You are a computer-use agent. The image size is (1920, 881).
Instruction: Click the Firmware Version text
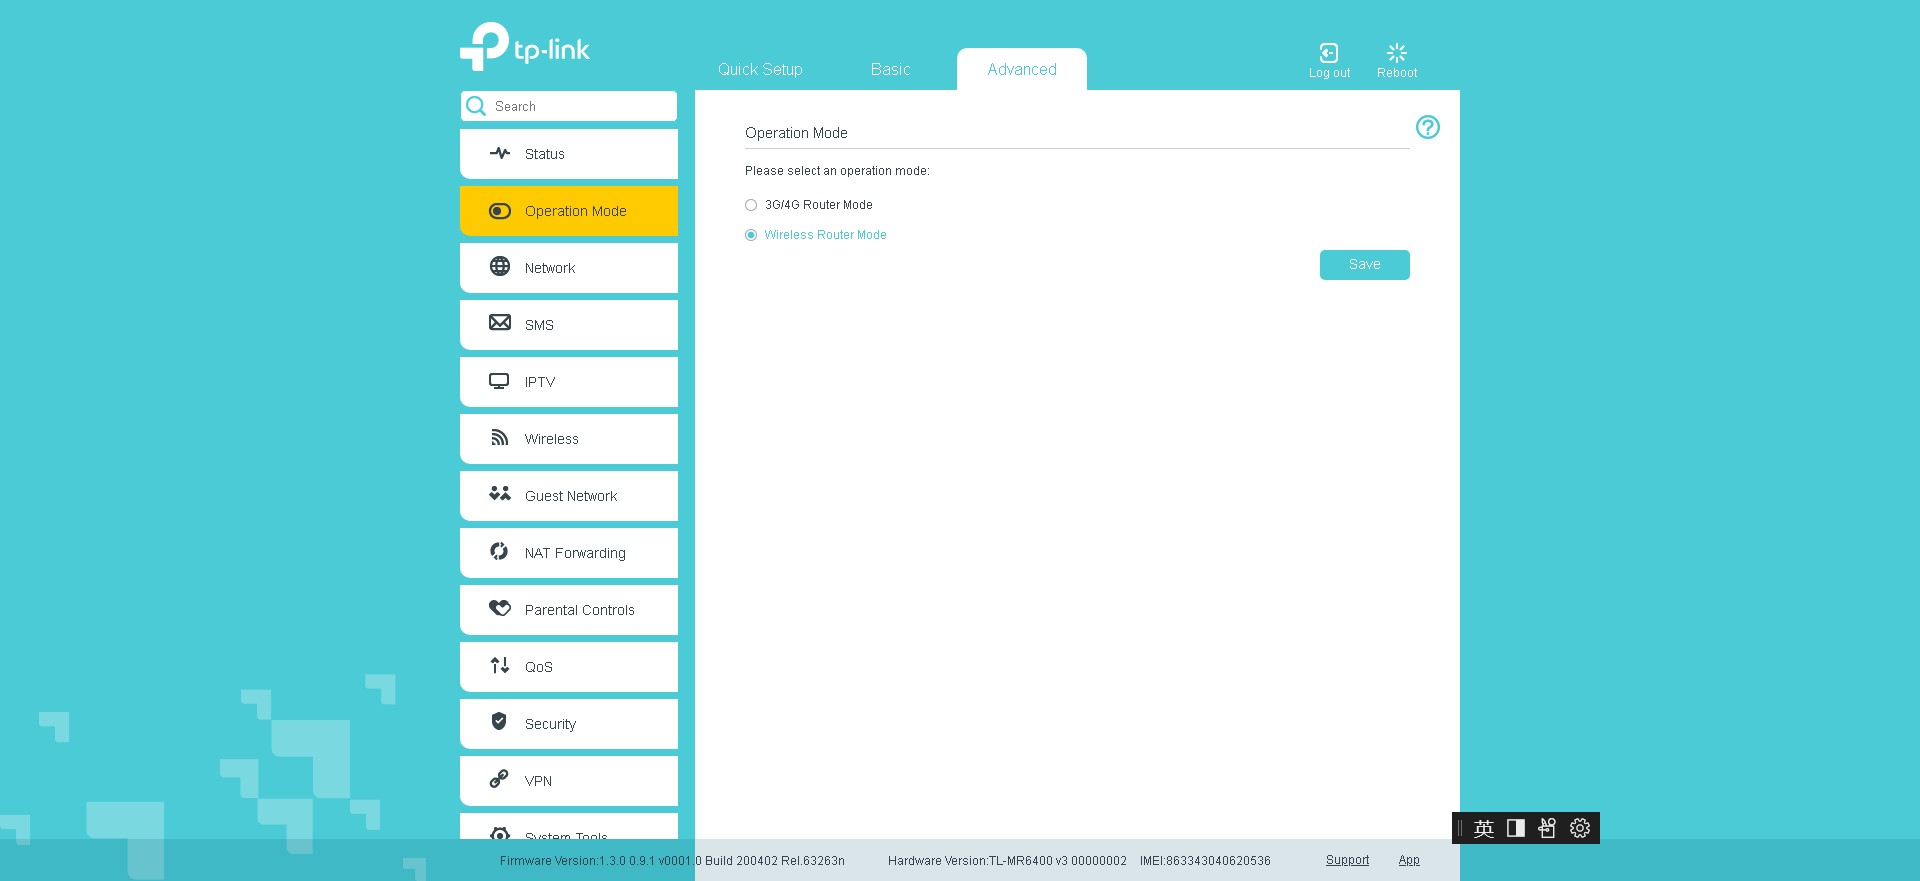click(672, 860)
